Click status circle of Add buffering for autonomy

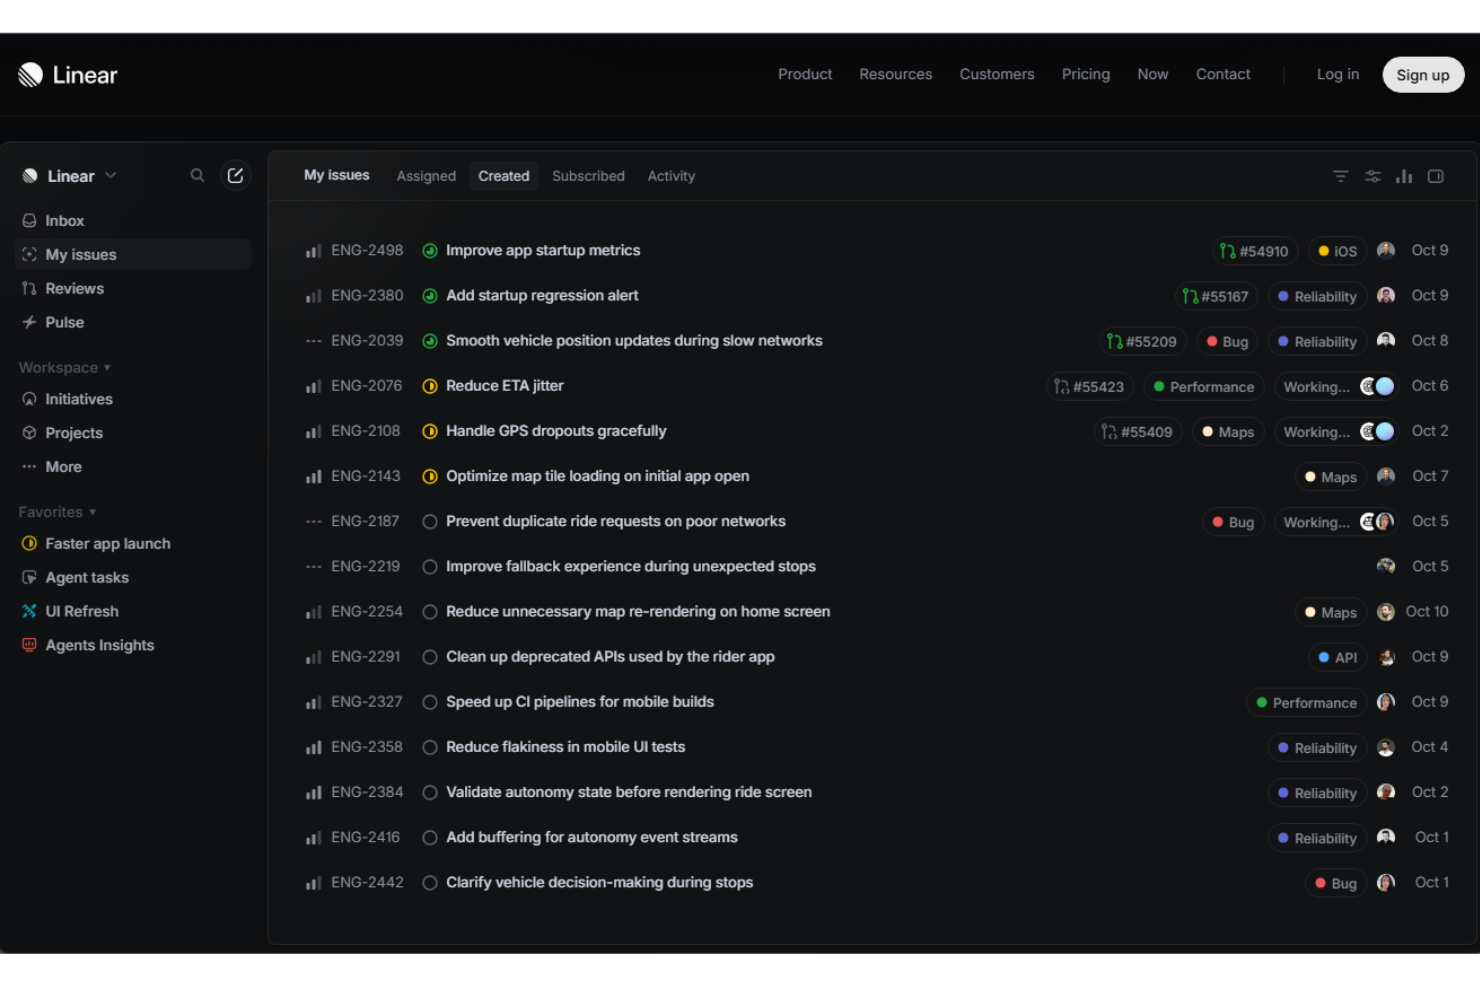pos(430,837)
